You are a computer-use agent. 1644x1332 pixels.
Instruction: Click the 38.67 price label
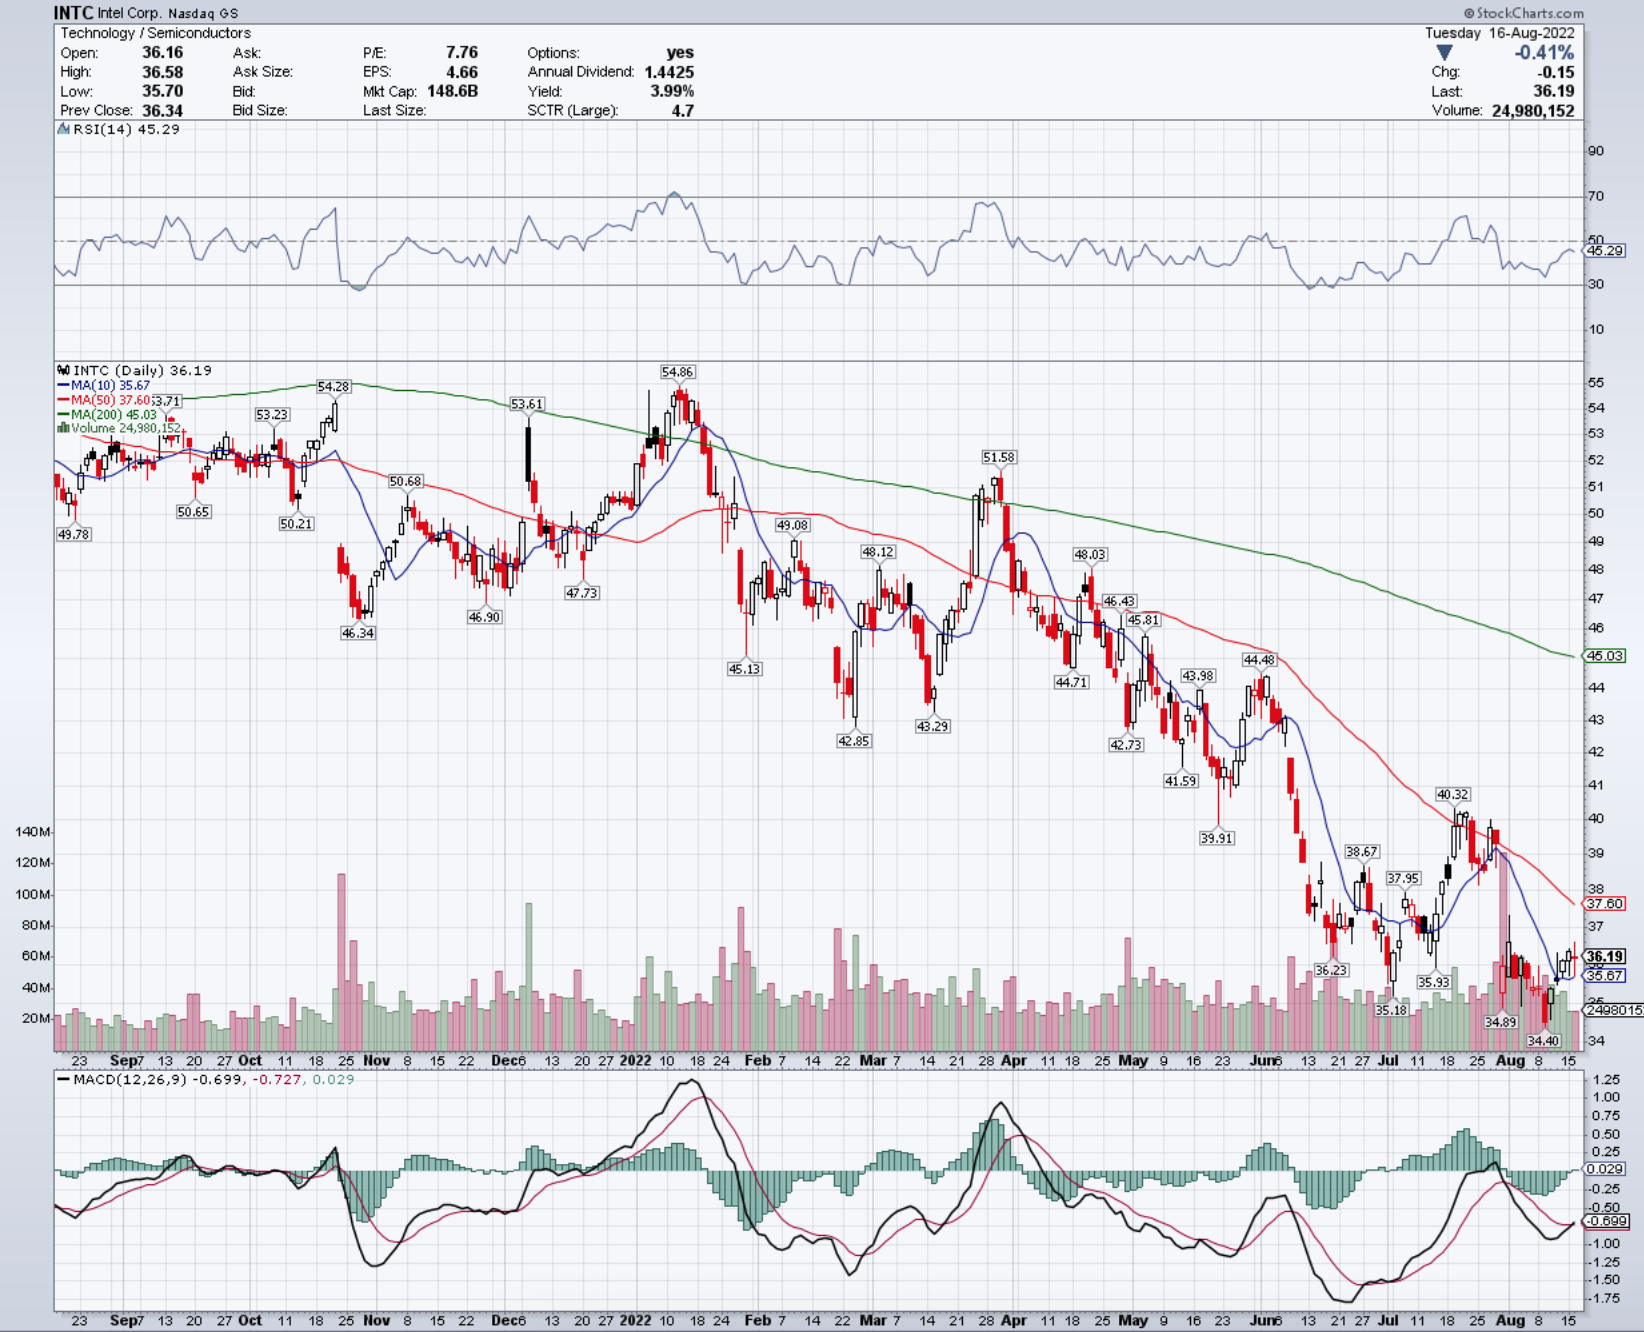coord(1361,852)
